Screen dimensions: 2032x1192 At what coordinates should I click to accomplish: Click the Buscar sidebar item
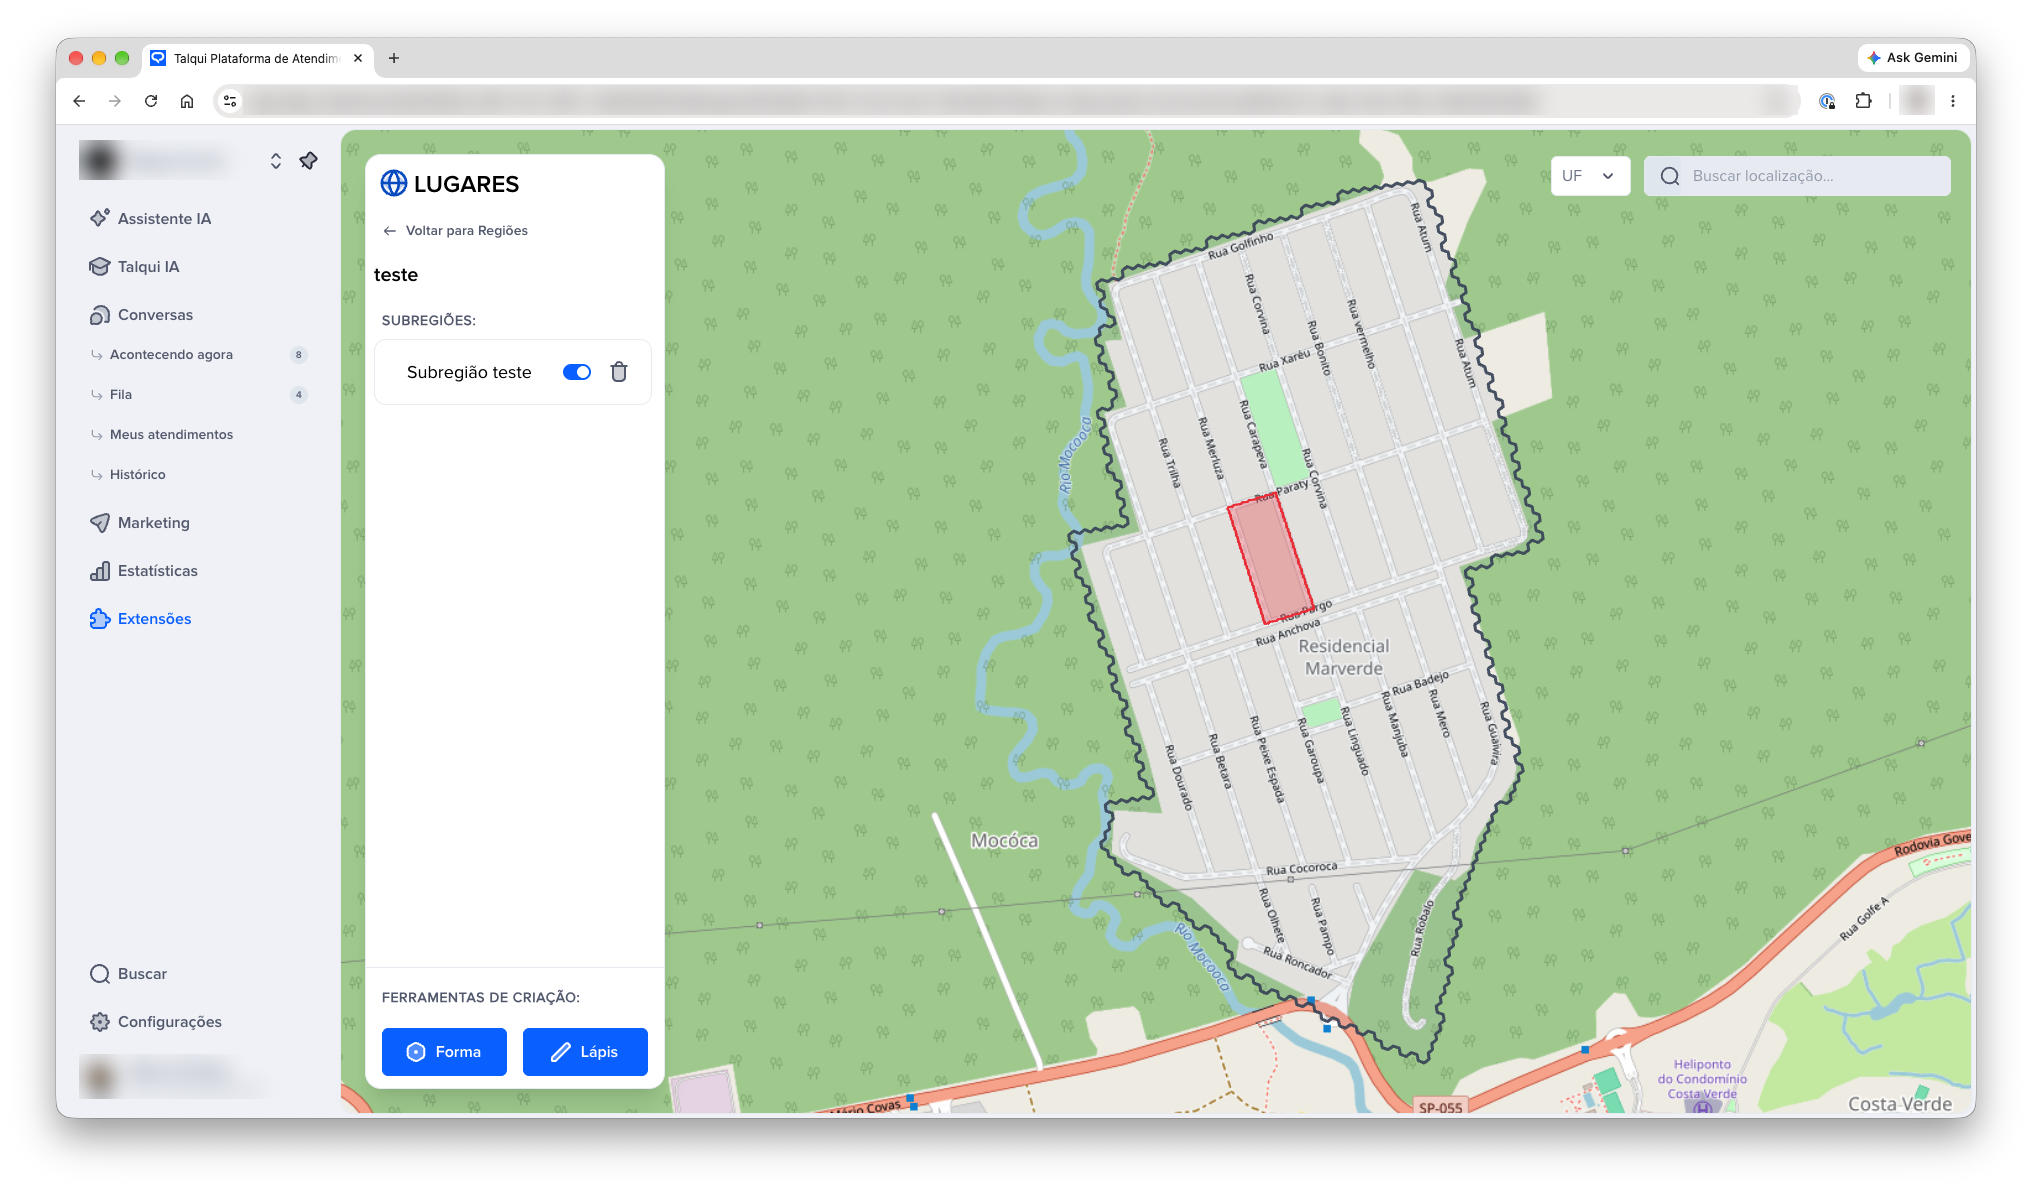click(142, 973)
